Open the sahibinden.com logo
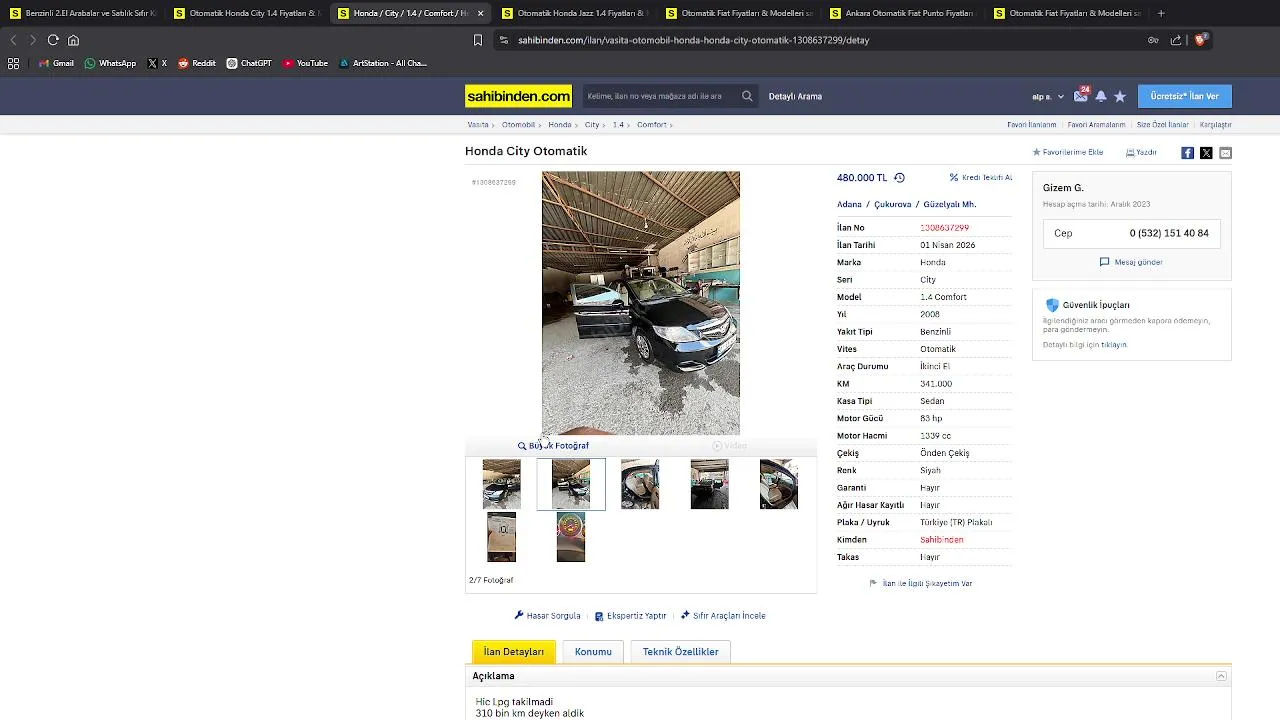 point(518,96)
